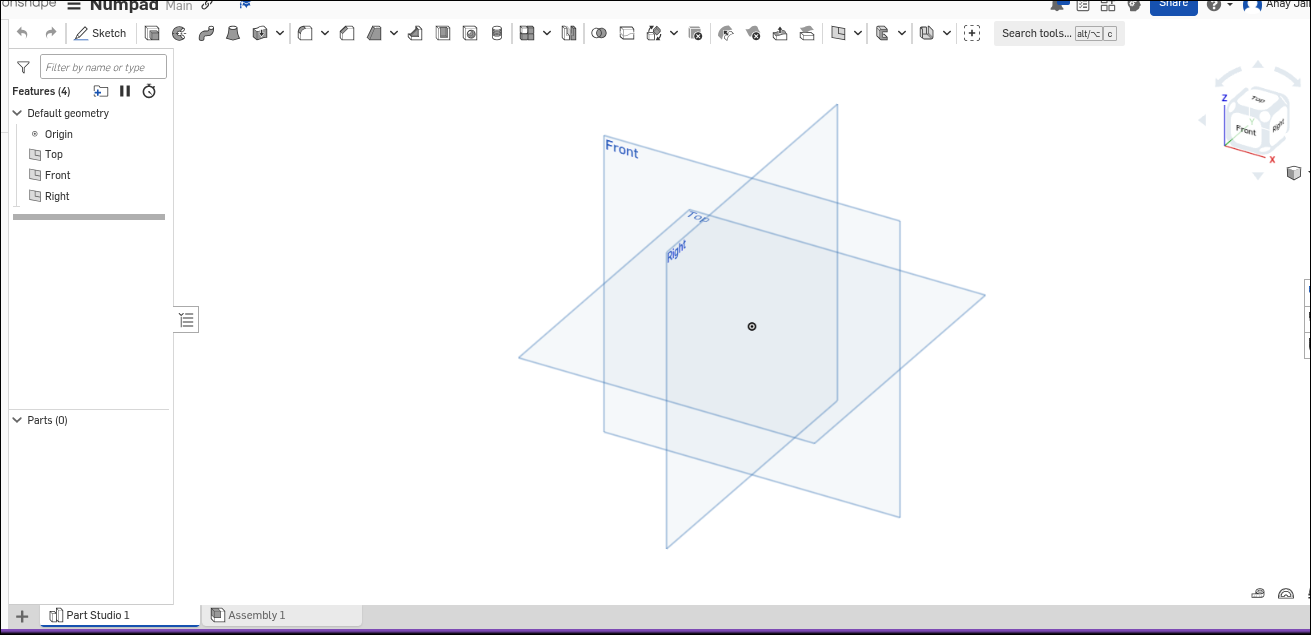
Task: Select the Boolean tool
Action: 599,33
